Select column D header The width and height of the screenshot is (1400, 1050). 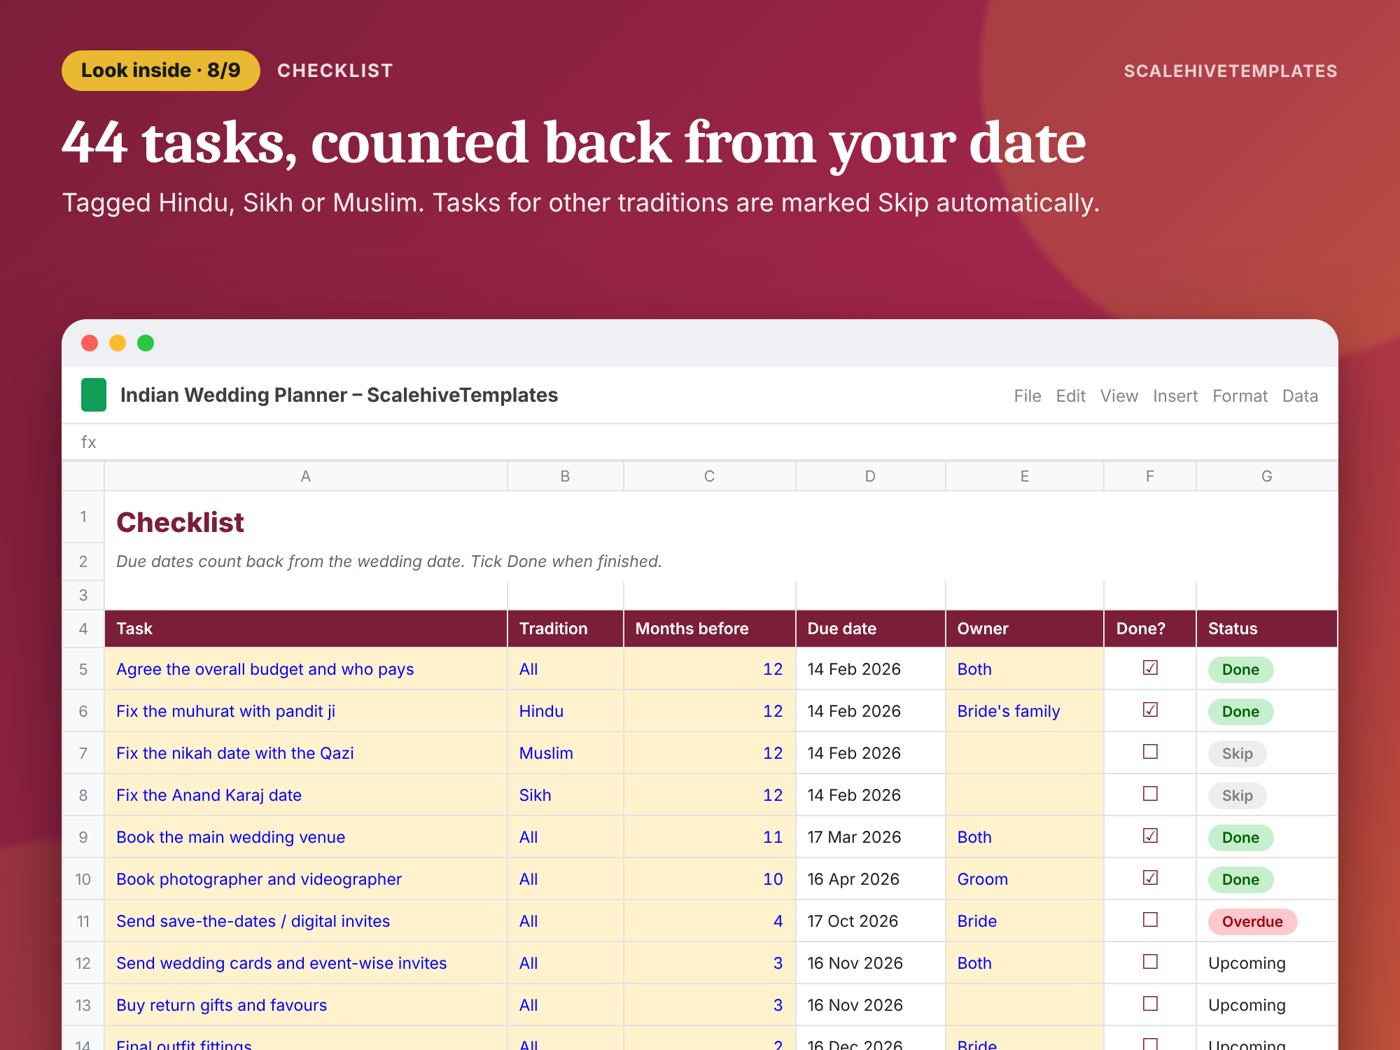pyautogui.click(x=870, y=476)
